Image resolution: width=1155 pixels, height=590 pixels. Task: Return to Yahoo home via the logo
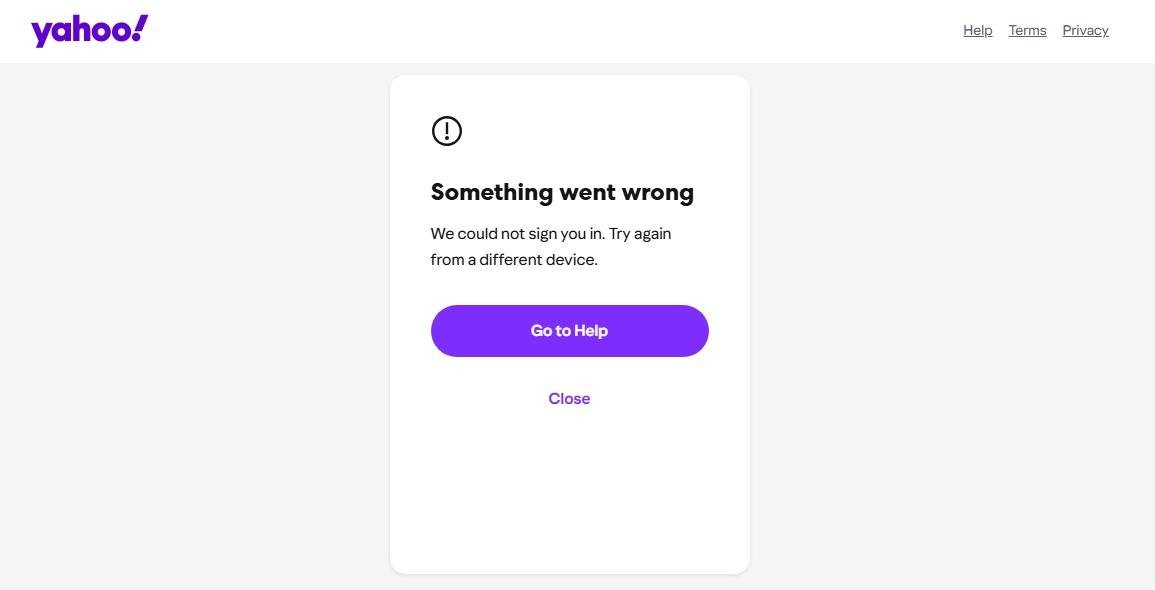(x=89, y=31)
